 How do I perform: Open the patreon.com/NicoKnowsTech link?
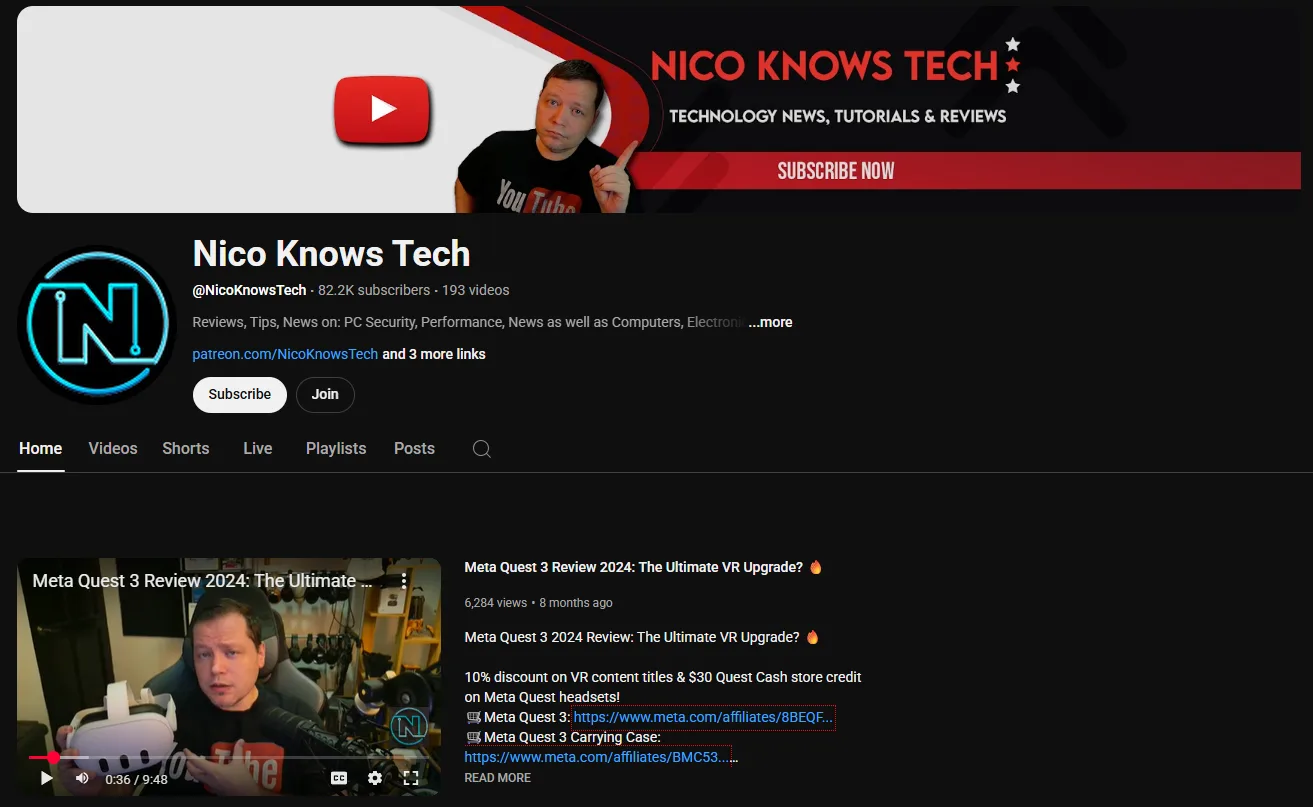coord(285,354)
